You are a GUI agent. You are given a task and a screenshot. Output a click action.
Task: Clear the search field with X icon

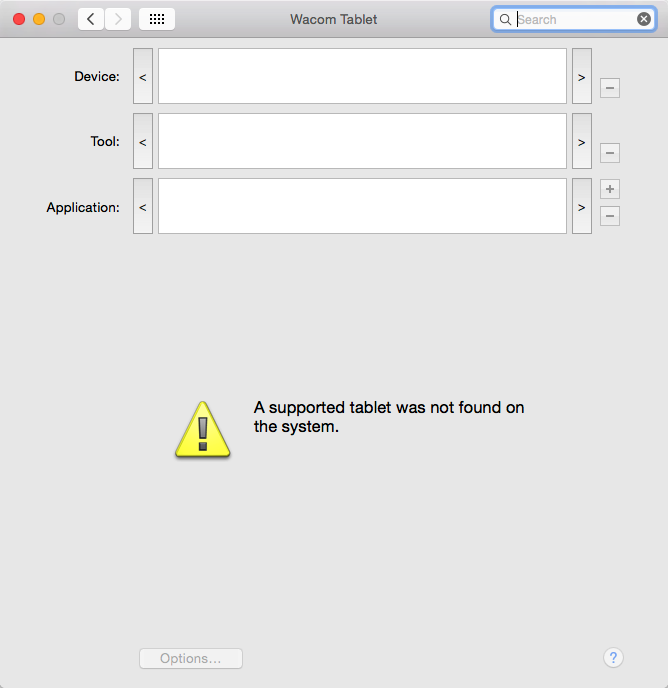tap(643, 19)
